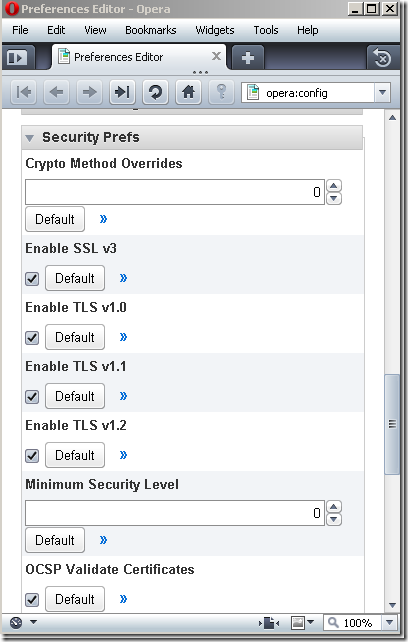Viewport: 408px width, 642px height.
Task: Open the Widgets menu
Action: click(x=215, y=30)
